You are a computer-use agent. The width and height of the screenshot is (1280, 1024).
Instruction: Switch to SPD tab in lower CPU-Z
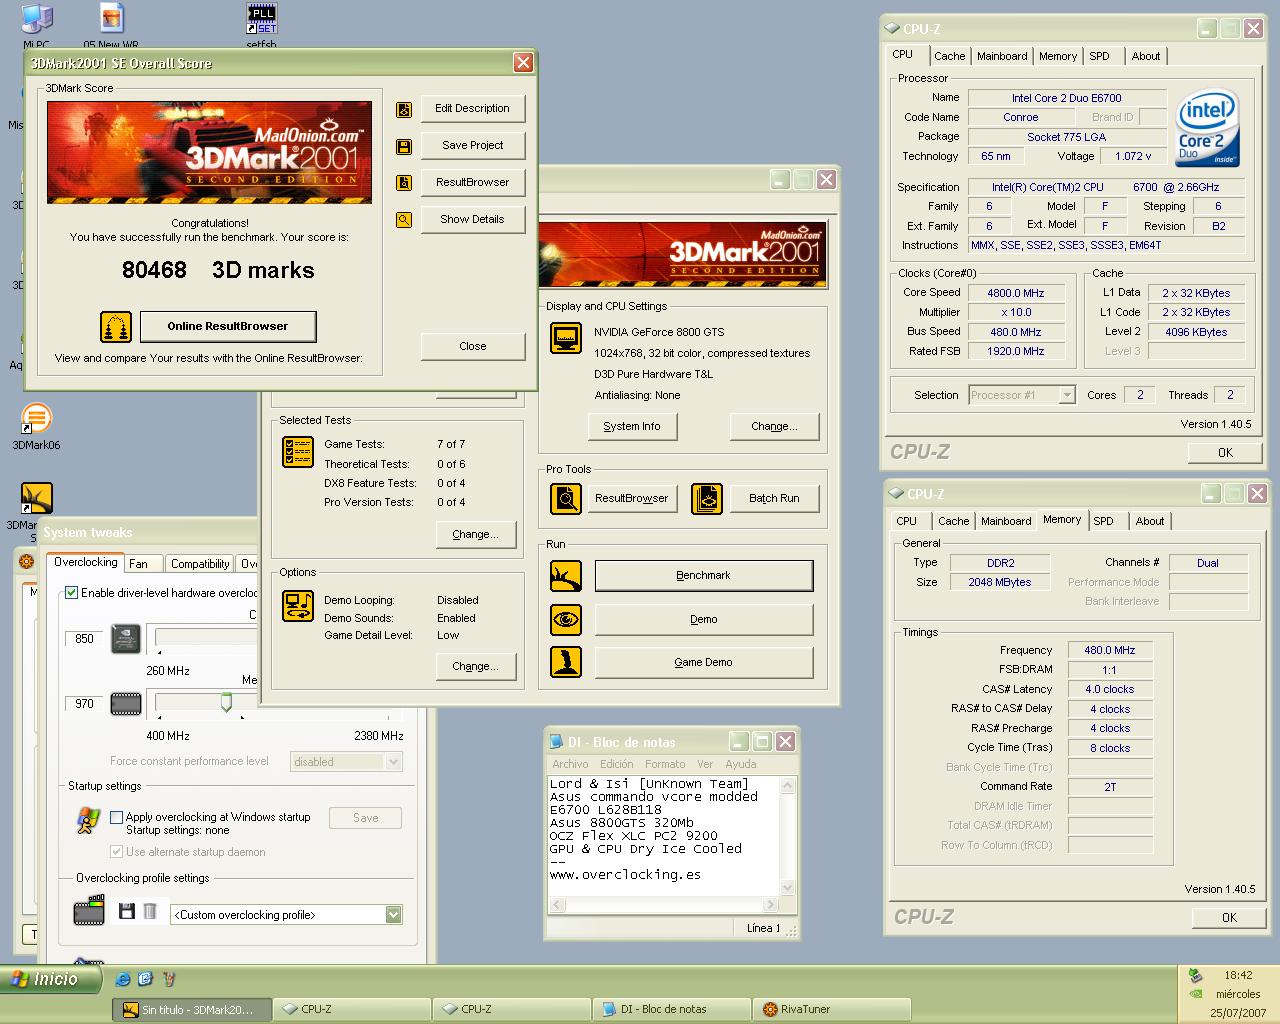click(x=1104, y=521)
